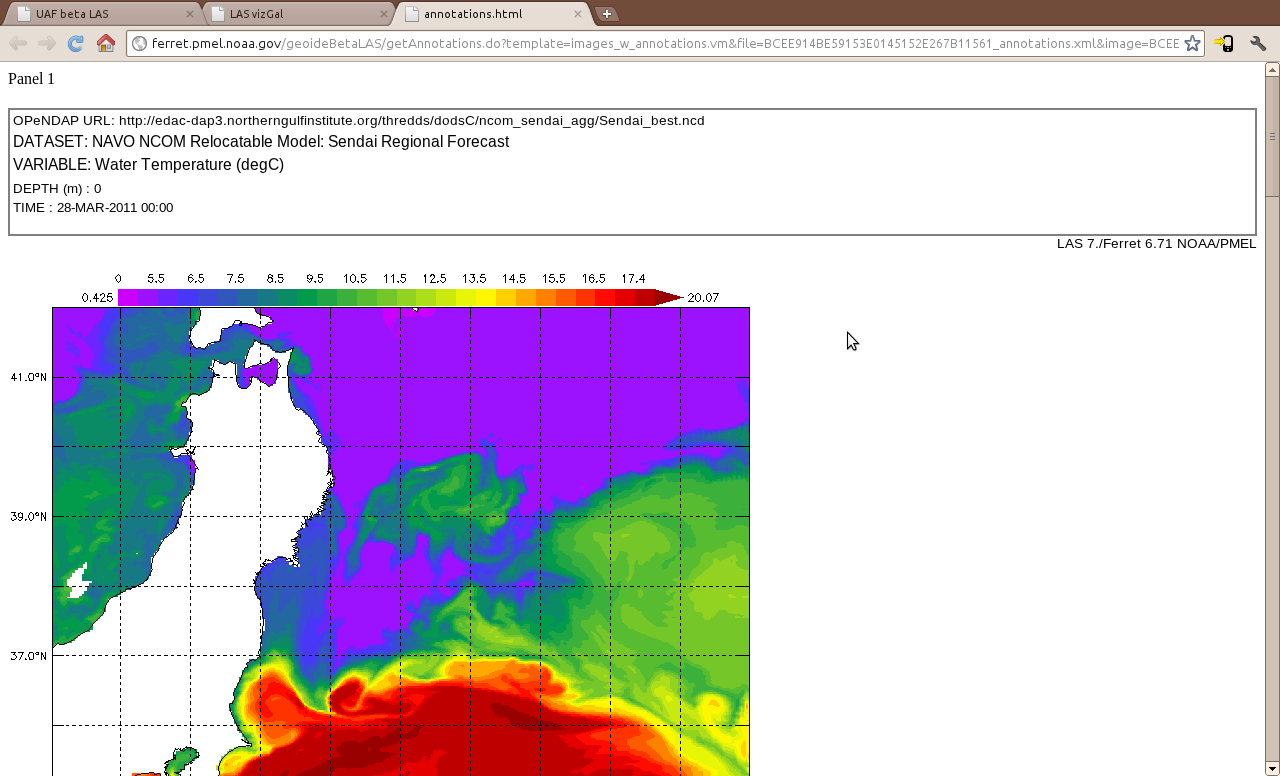Viewport: 1280px width, 776px height.
Task: Click the LAS 7./Ferret 6.71 NOAA/PMEL credit
Action: [1156, 244]
